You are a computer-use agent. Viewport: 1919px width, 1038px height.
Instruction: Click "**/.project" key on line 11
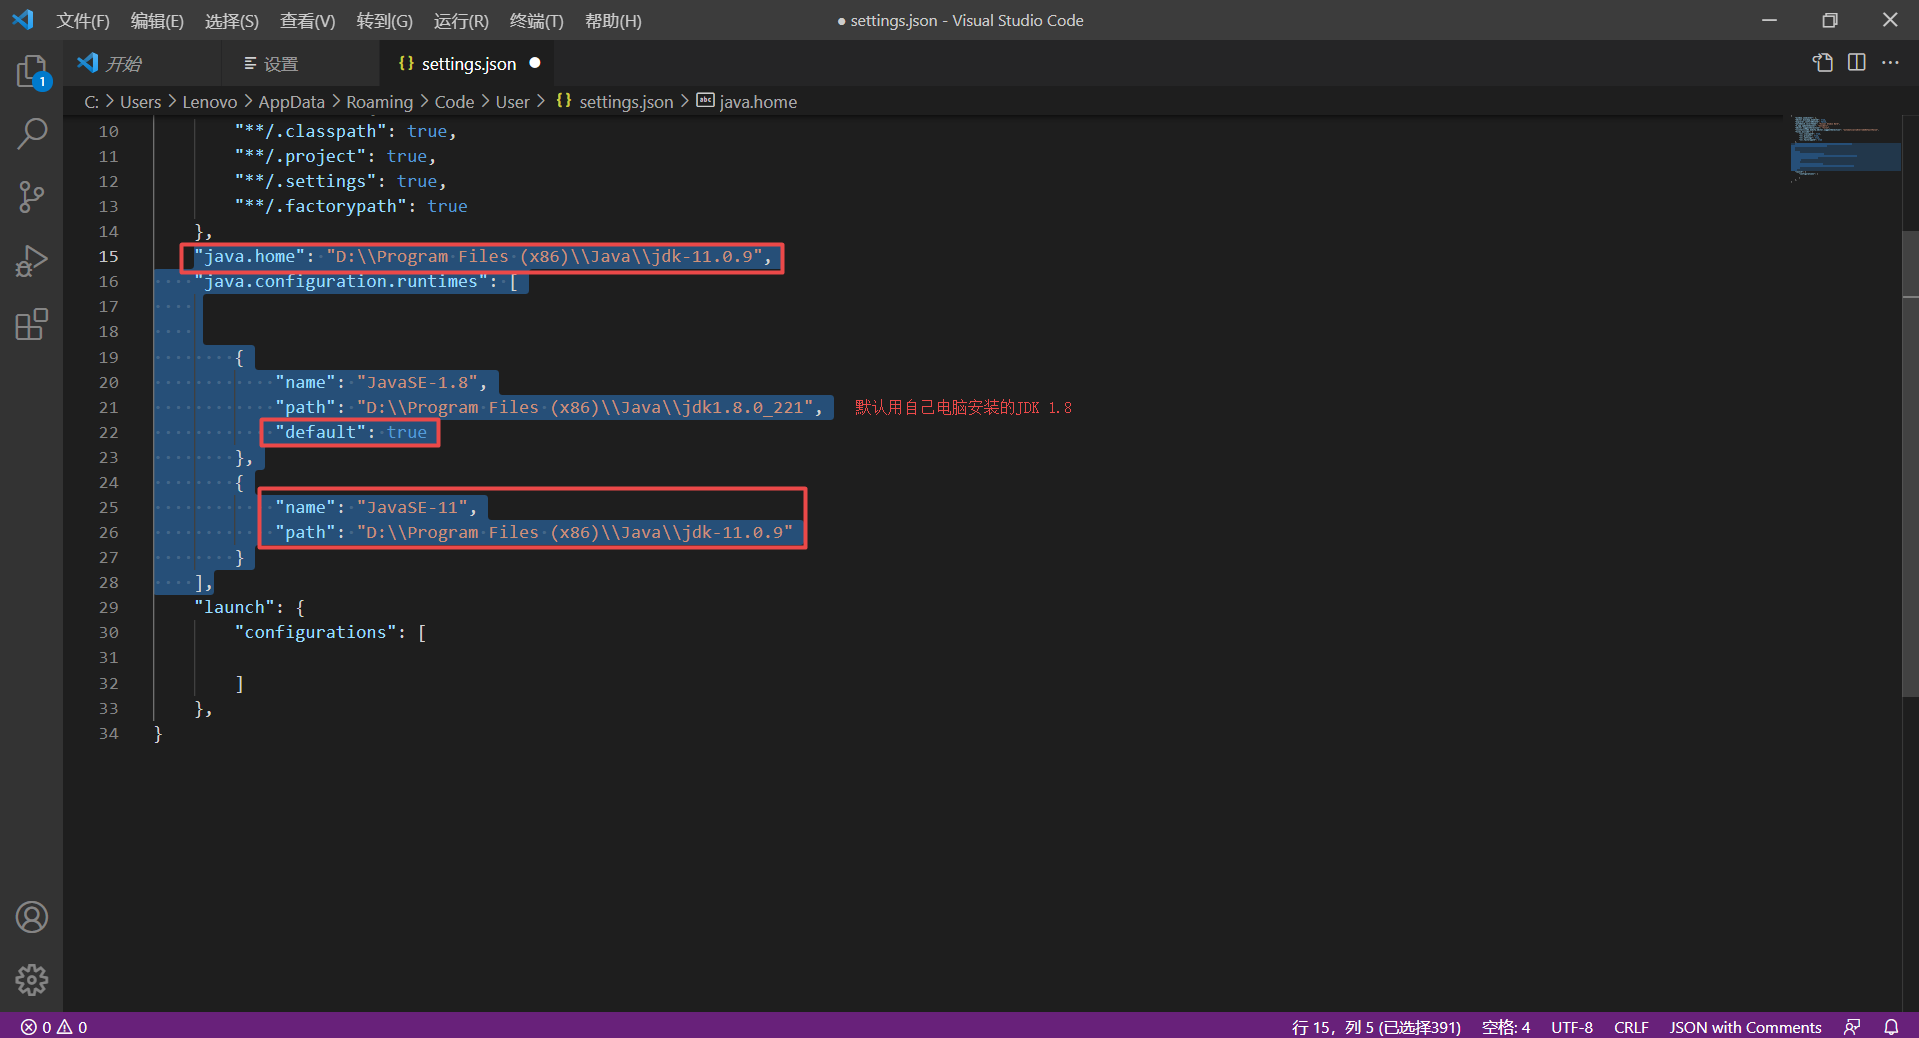click(x=300, y=157)
